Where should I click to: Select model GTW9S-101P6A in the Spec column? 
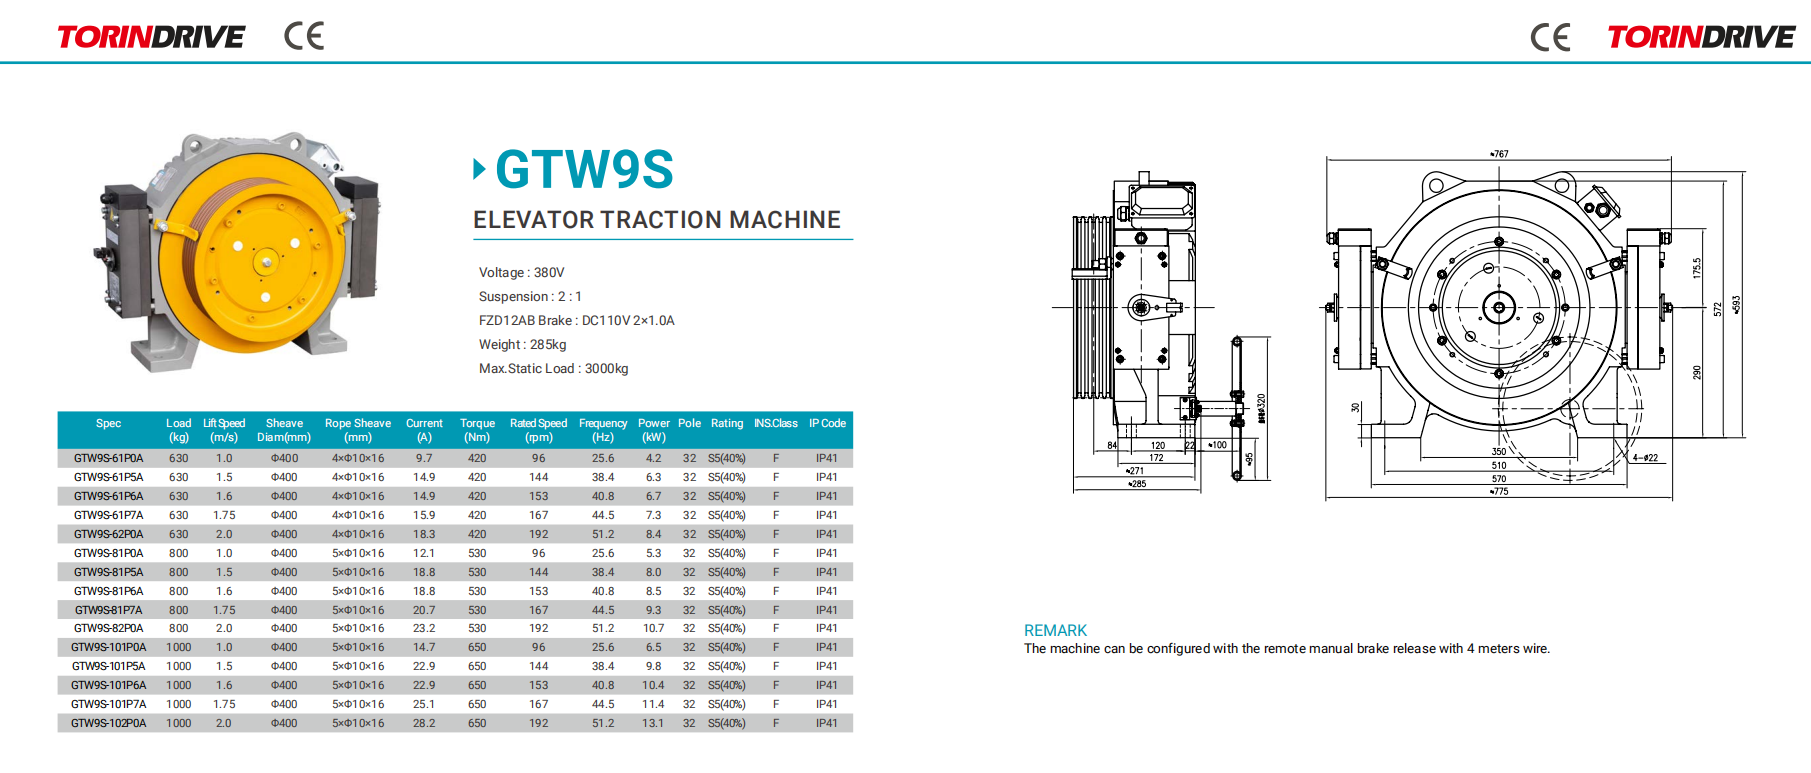[108, 685]
